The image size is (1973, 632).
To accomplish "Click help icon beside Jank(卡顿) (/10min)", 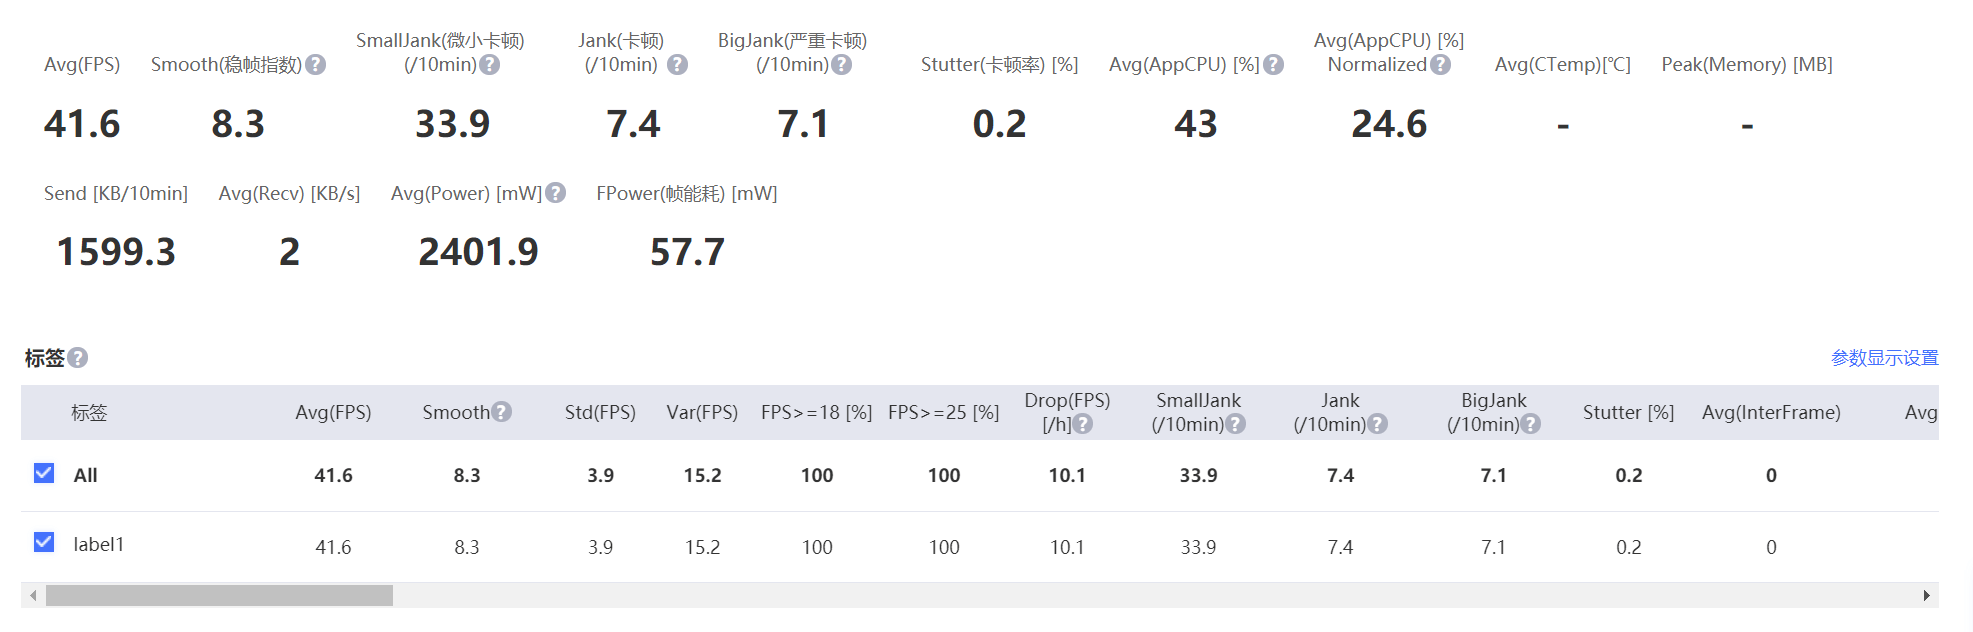I will click(677, 65).
